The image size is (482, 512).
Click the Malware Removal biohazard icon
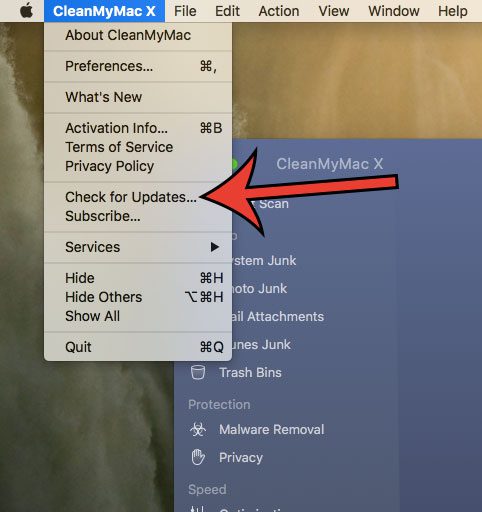point(198,429)
